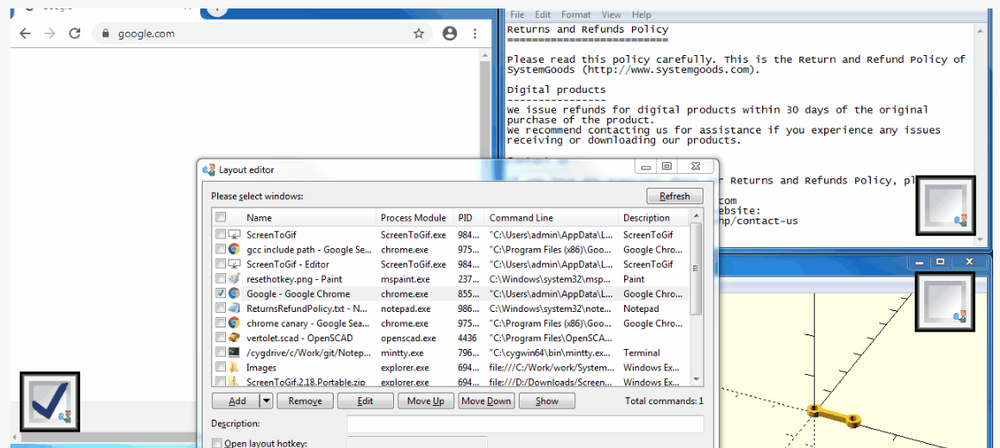Click the Remove button

click(305, 401)
